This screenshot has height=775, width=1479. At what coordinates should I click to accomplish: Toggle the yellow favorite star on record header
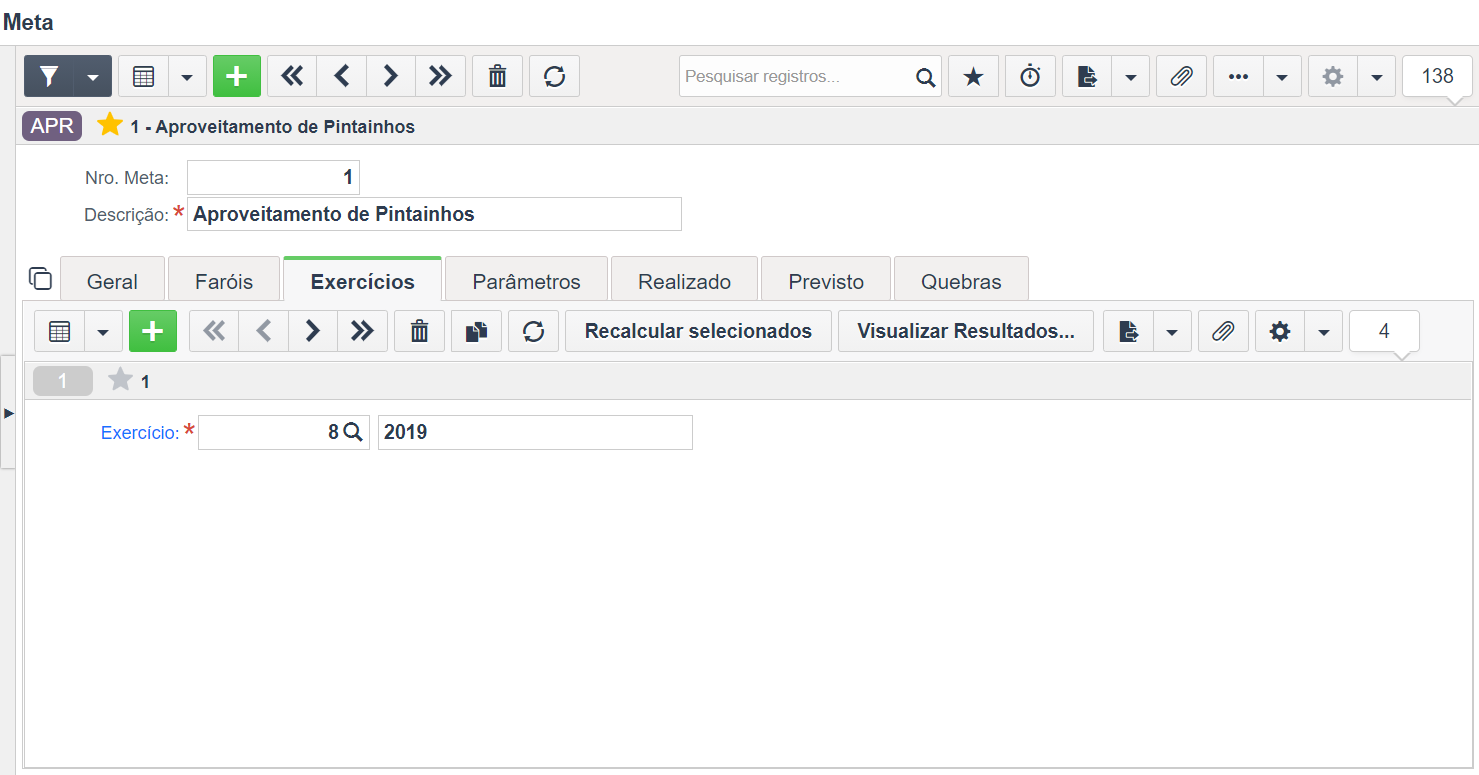coord(110,125)
